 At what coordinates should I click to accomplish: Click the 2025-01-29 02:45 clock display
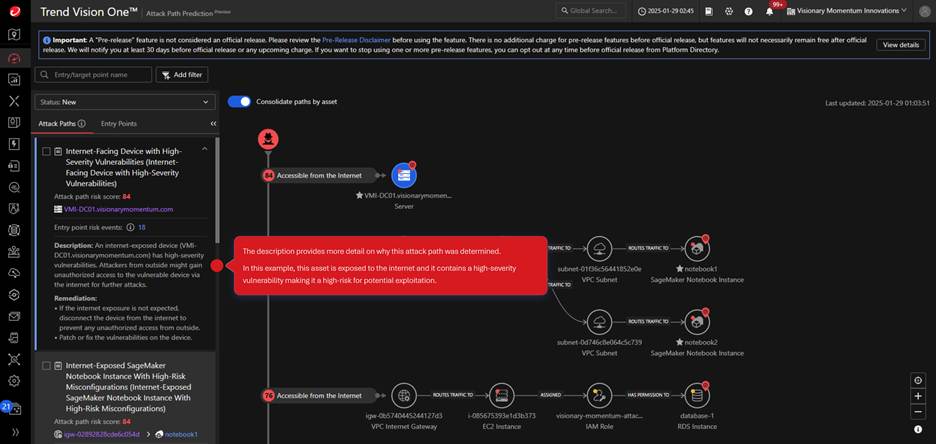coord(666,11)
